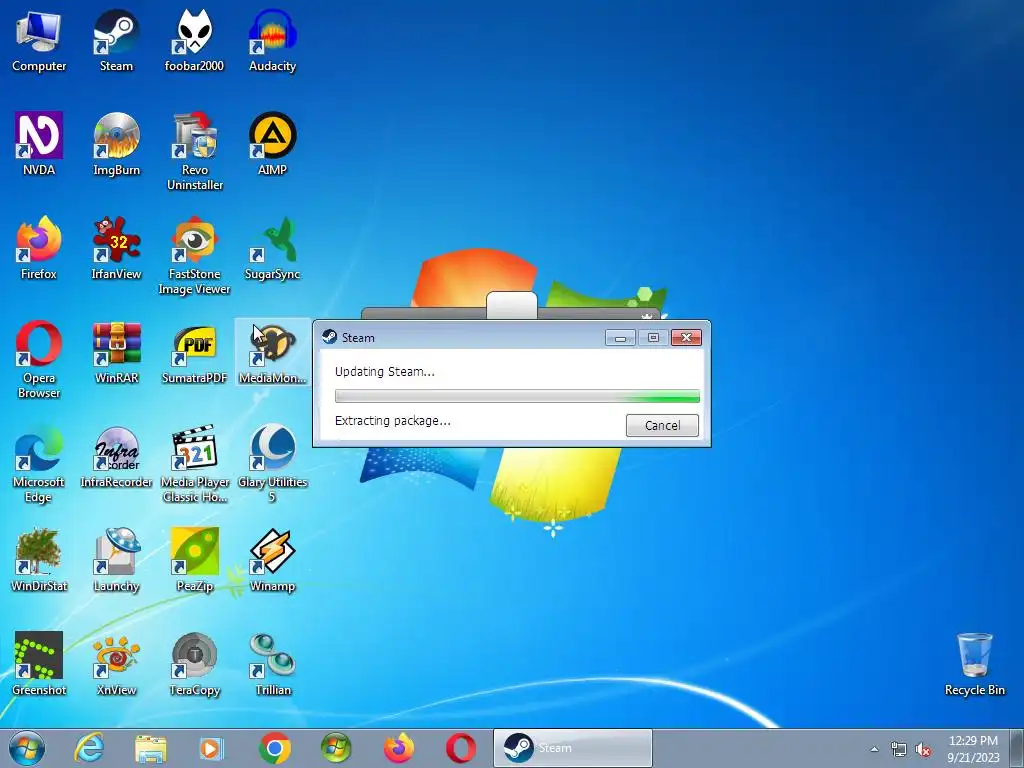Open the Windows Start menu
1024x768 pixels.
[27, 748]
